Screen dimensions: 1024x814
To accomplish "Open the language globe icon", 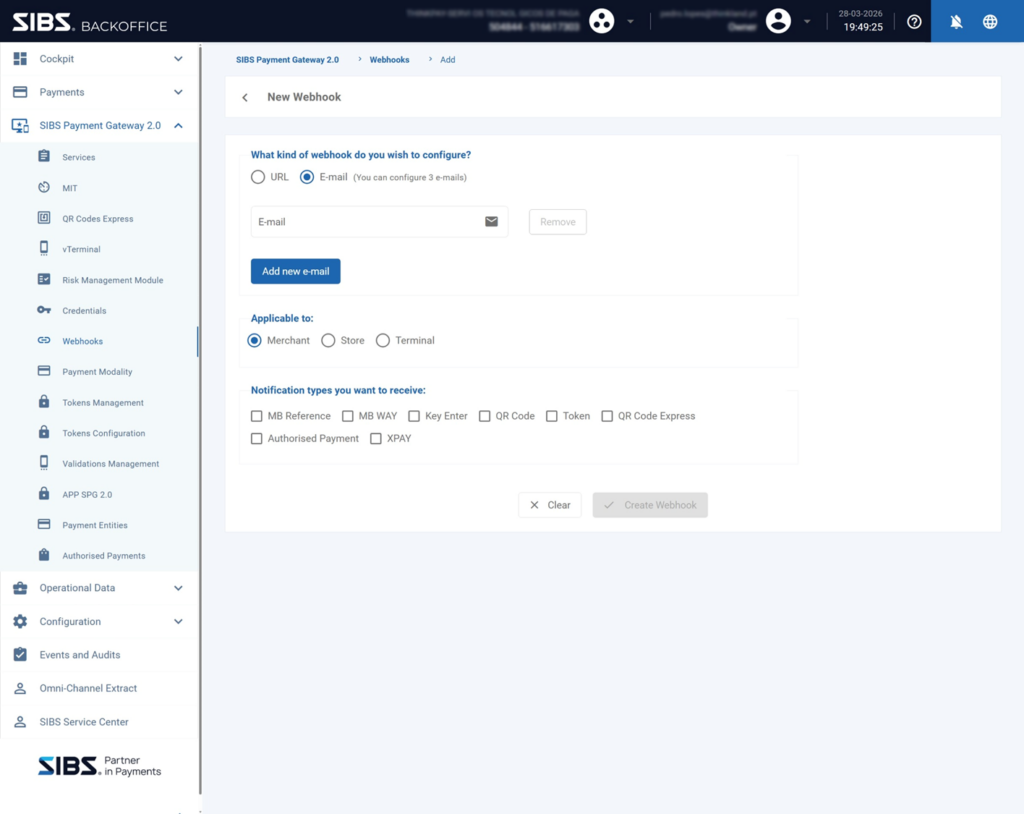I will click(x=990, y=21).
